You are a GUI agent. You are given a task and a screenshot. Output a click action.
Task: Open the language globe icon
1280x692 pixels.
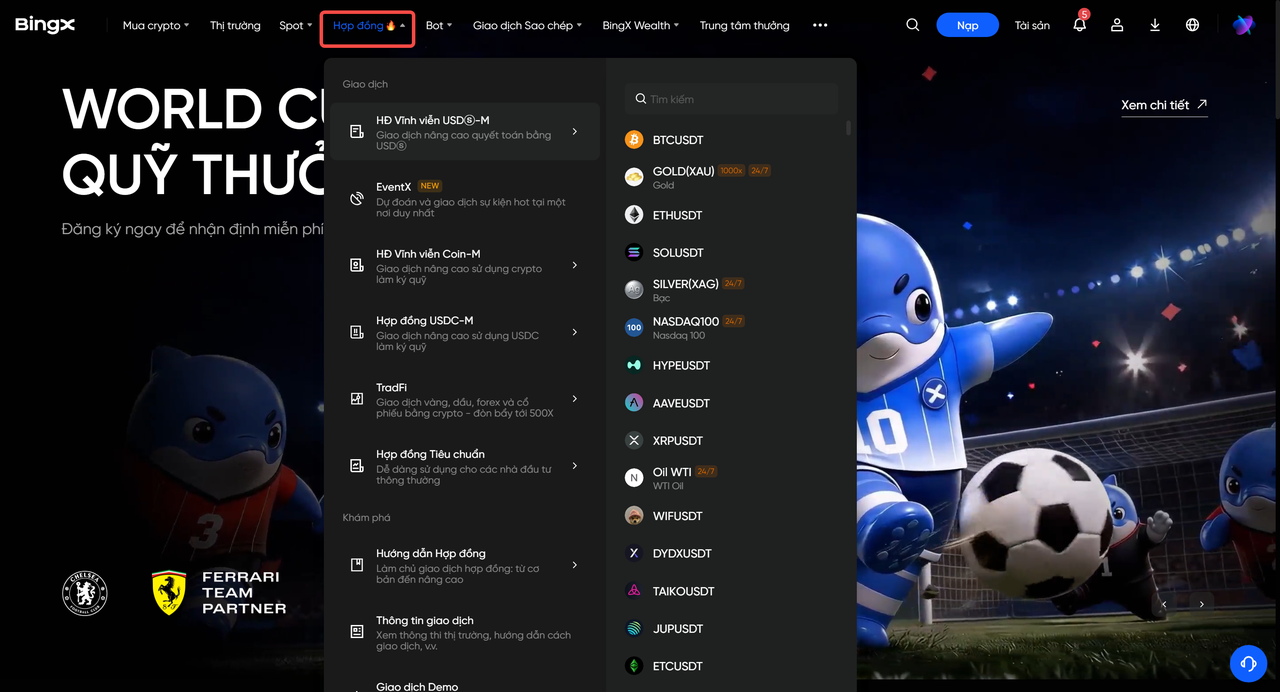[1192, 25]
